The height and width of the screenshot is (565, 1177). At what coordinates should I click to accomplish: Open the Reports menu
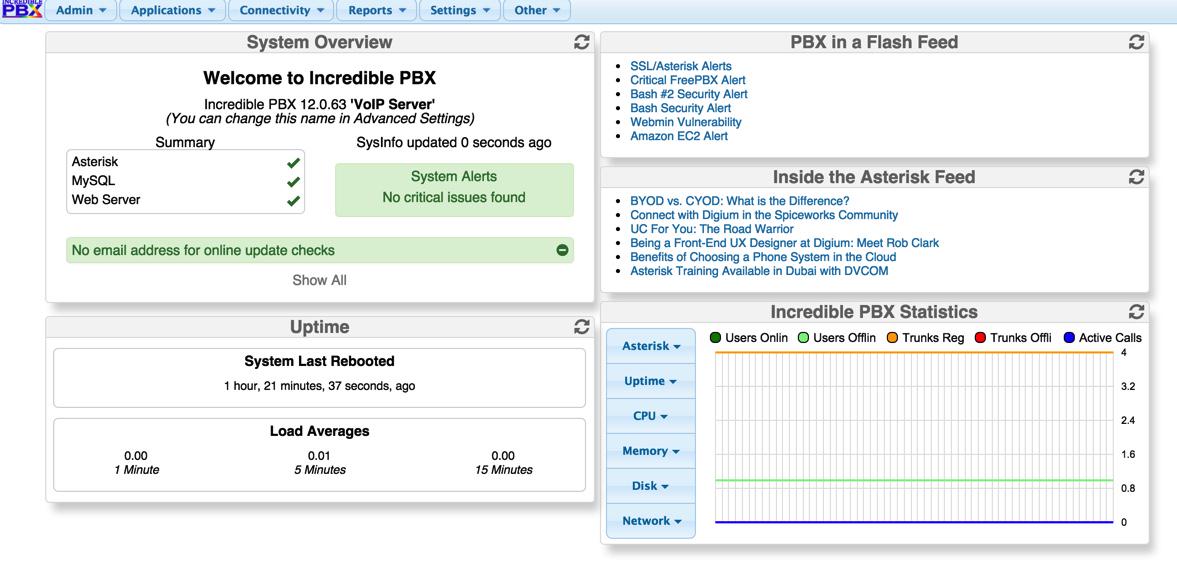pos(377,11)
